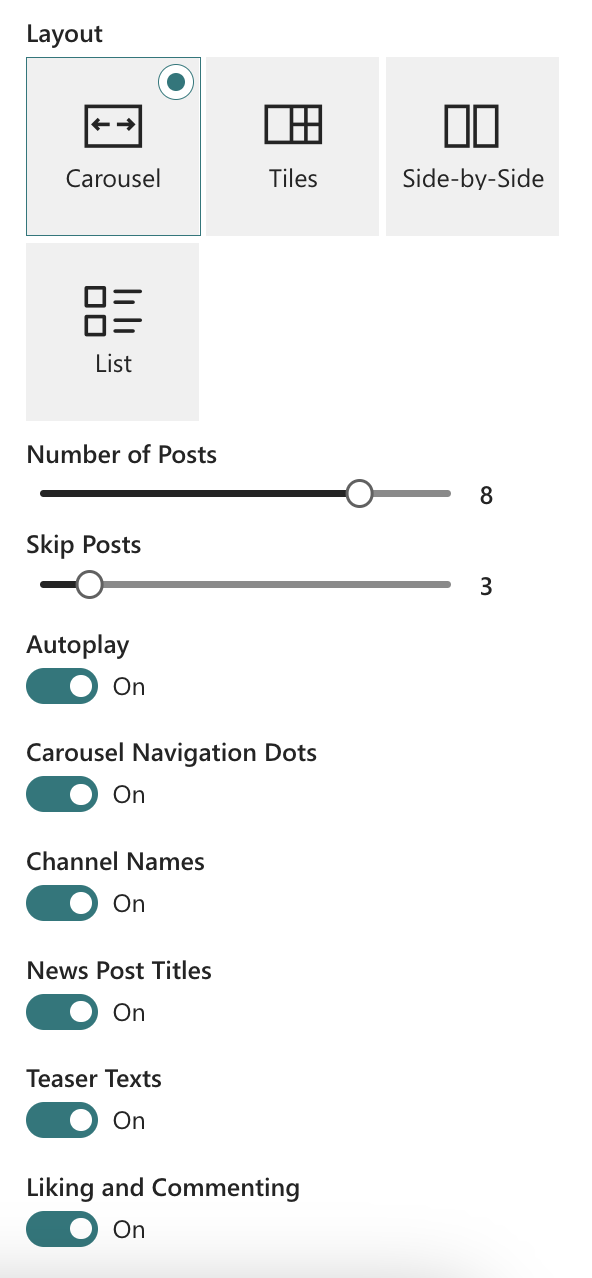The width and height of the screenshot is (592, 1278).
Task: Click the selected radio dot on Carousel
Action: pos(177,82)
